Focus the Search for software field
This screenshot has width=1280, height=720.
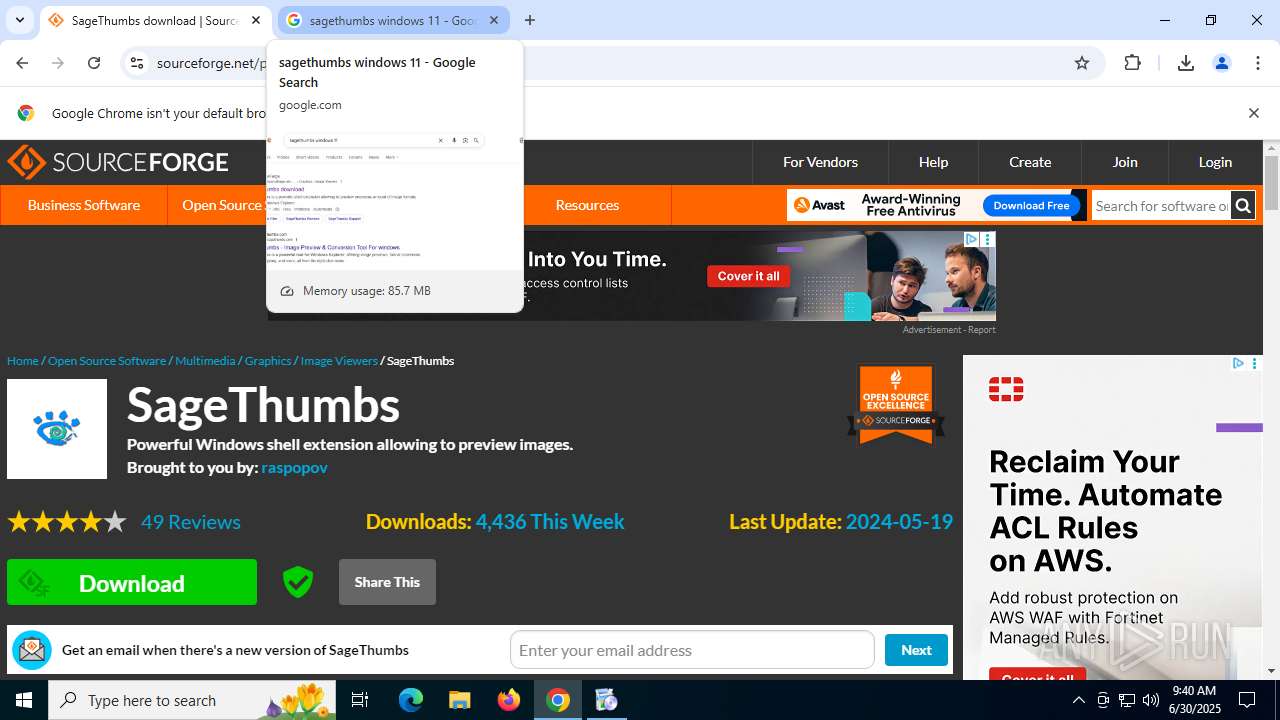point(1161,206)
